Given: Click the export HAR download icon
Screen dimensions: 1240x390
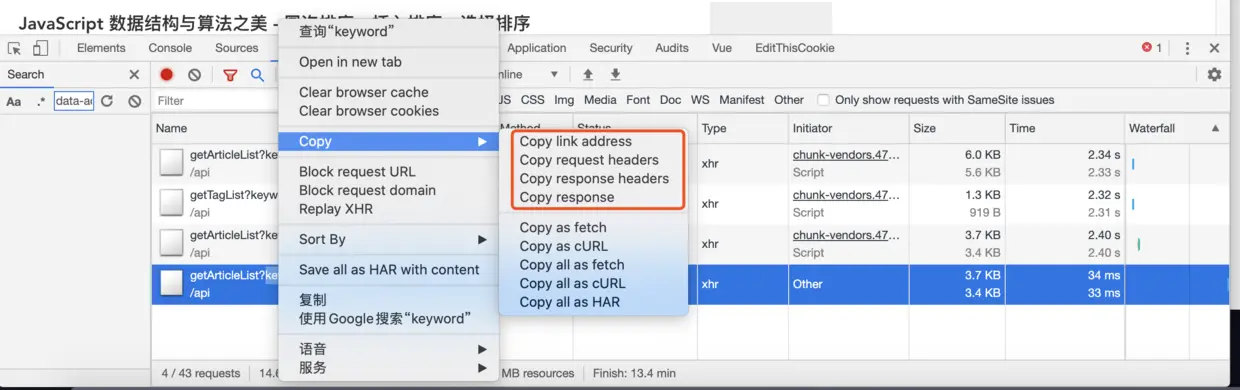Looking at the screenshot, I should [616, 75].
